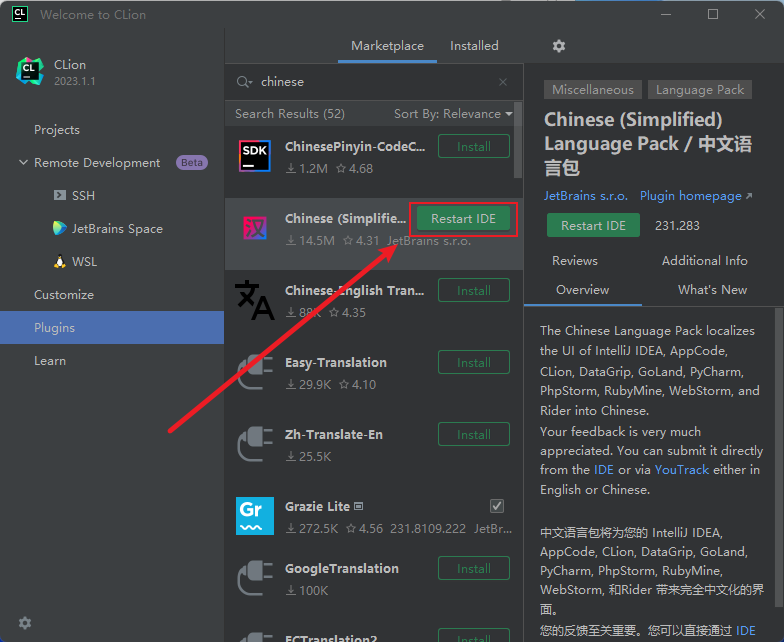784x642 pixels.
Task: Select WSL in the sidebar
Action: point(84,262)
